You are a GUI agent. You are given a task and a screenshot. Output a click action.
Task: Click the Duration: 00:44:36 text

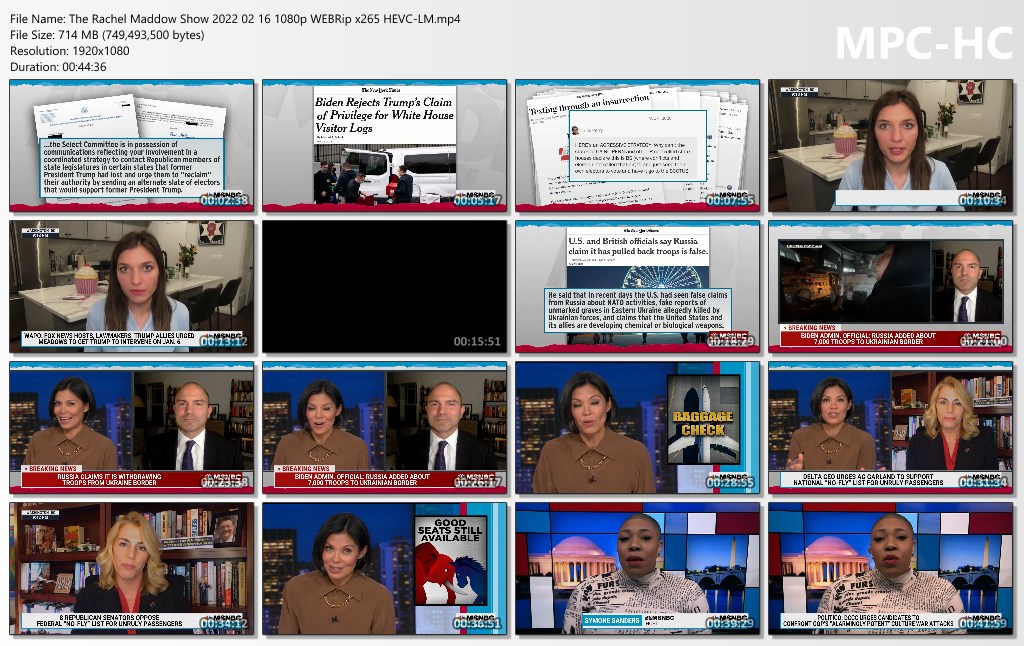58,67
